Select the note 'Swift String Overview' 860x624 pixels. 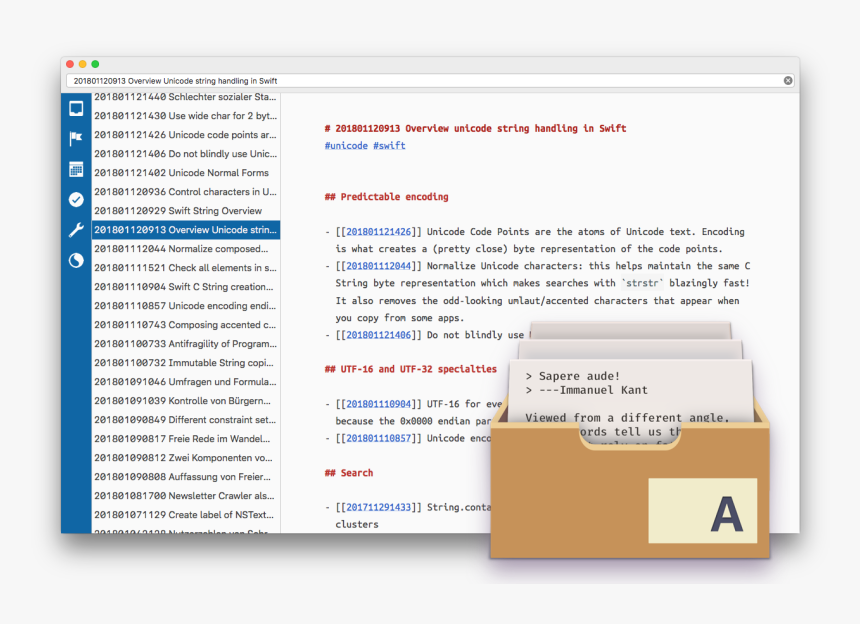point(185,211)
